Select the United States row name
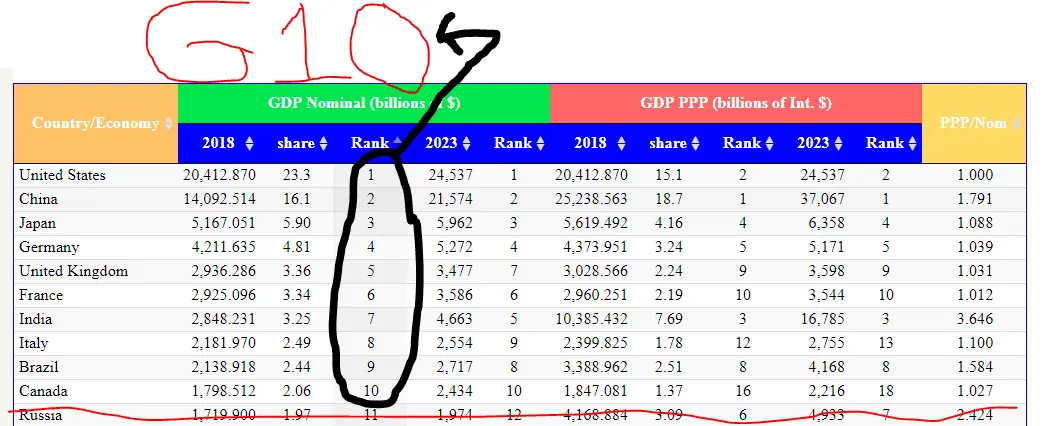Image resolution: width=1046 pixels, height=426 pixels. (62, 175)
